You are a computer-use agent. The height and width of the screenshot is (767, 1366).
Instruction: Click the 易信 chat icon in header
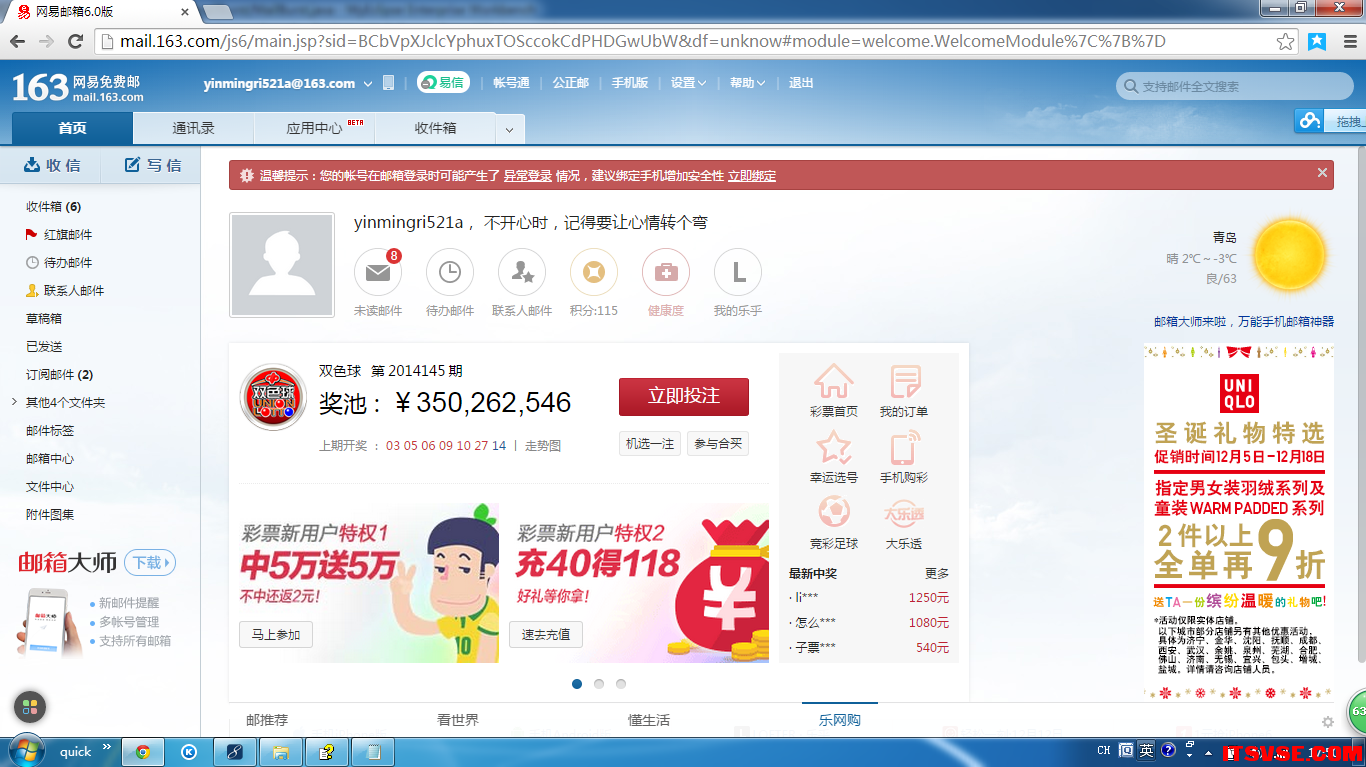tap(443, 83)
